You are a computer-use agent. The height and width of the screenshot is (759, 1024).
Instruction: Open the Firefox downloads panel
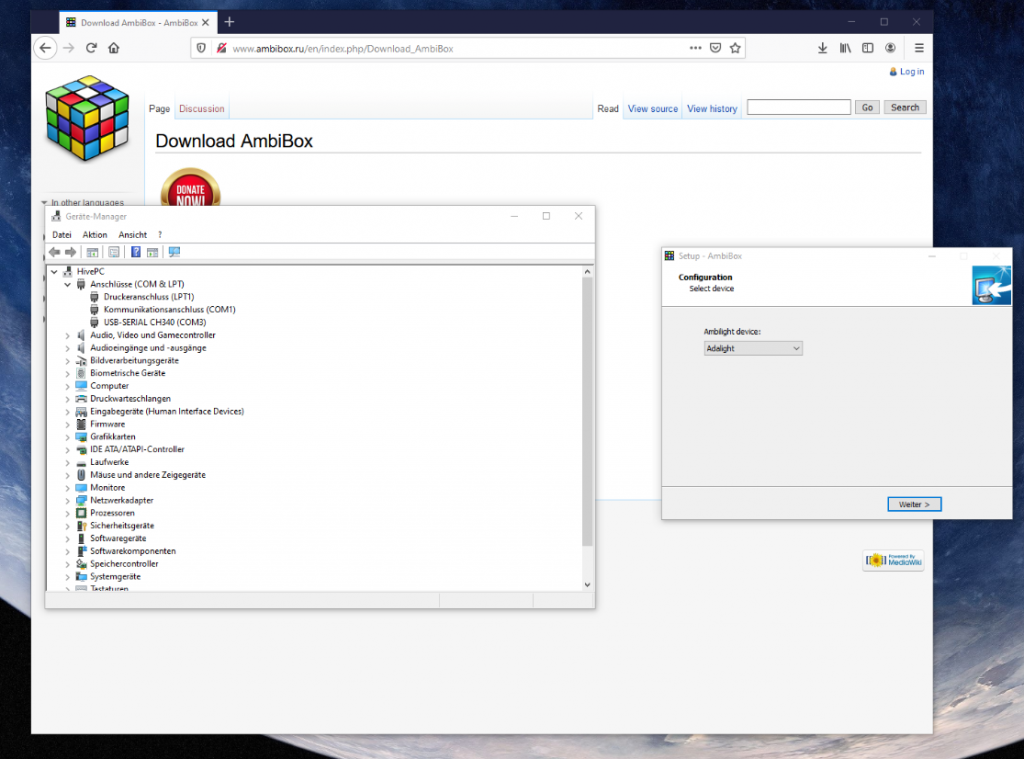[823, 48]
